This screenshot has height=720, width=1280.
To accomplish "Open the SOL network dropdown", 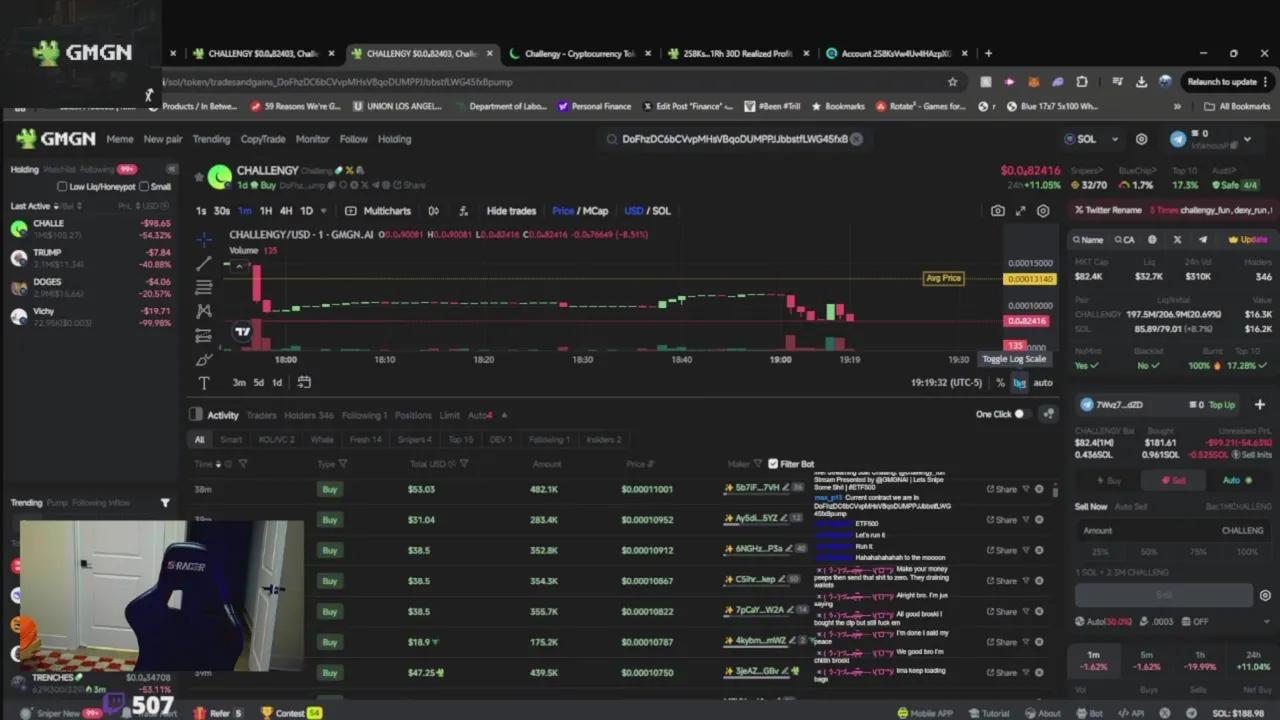I will click(1087, 139).
